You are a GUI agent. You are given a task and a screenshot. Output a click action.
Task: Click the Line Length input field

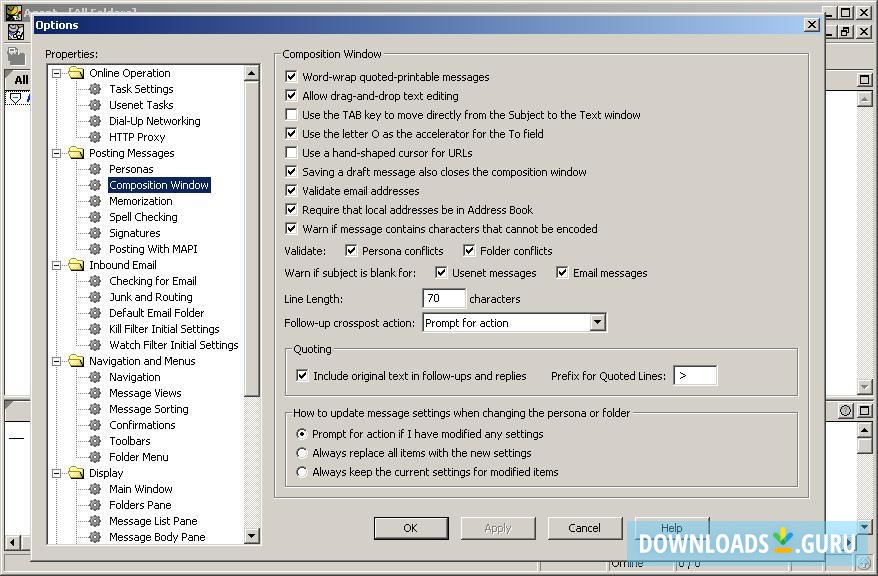tap(444, 298)
